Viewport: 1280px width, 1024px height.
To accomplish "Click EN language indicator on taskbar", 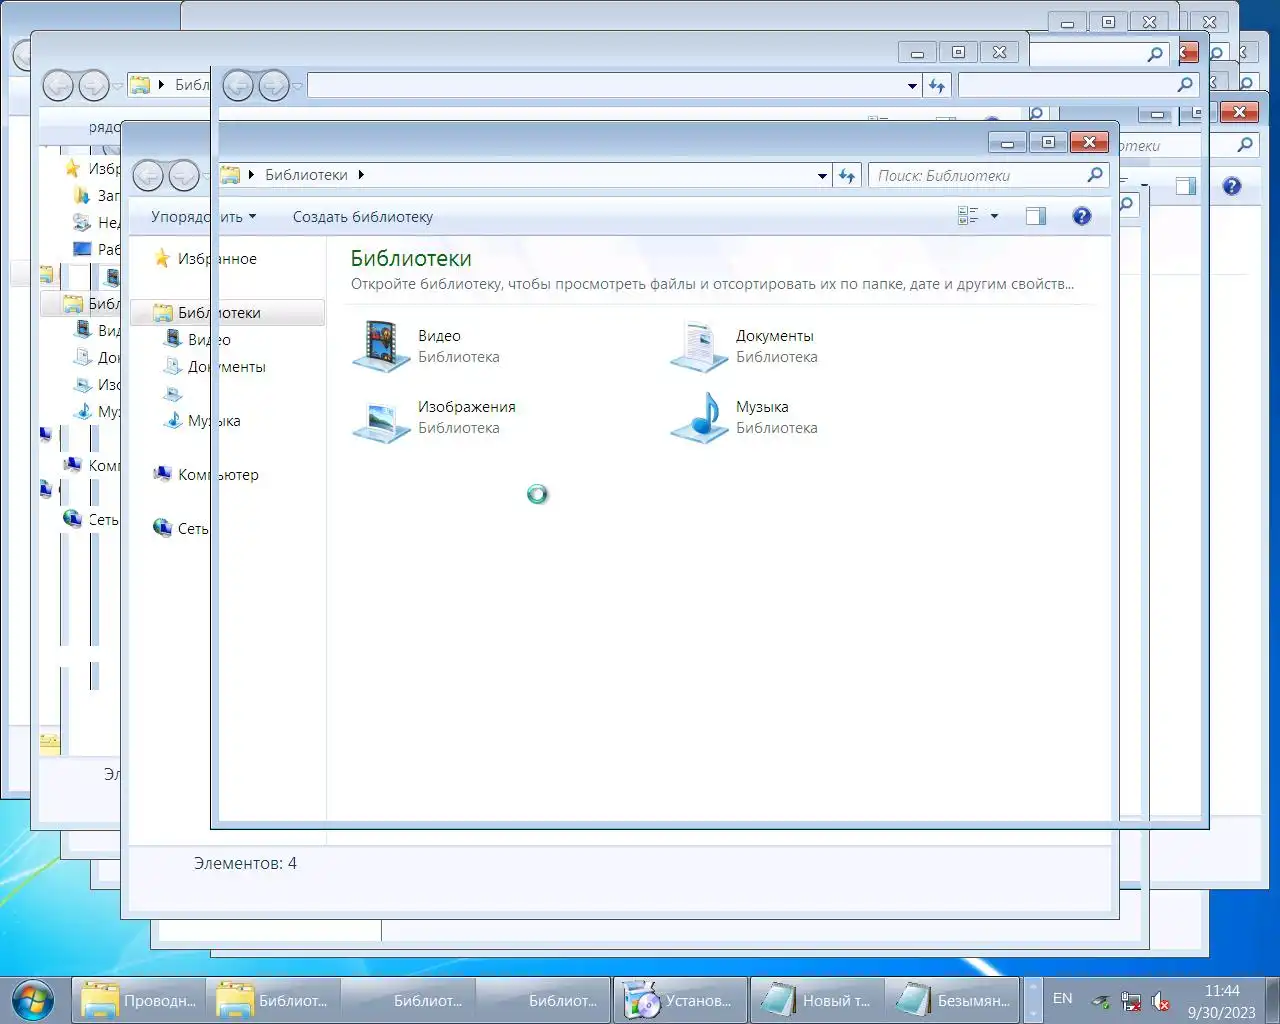I will click(1062, 999).
